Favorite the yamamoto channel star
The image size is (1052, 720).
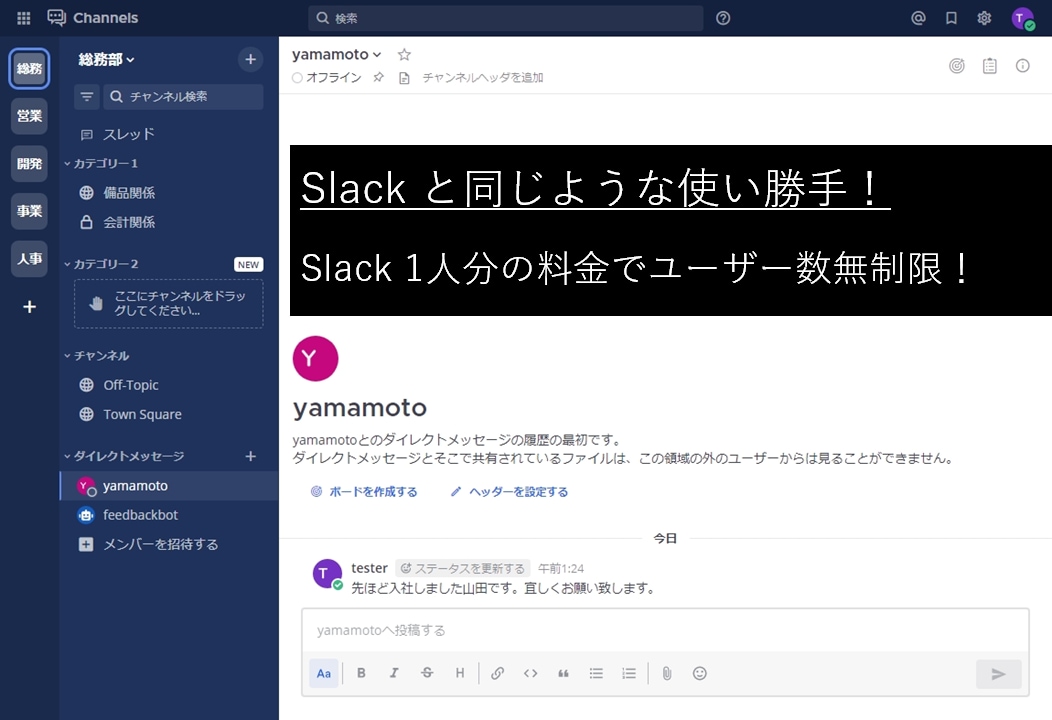click(404, 54)
